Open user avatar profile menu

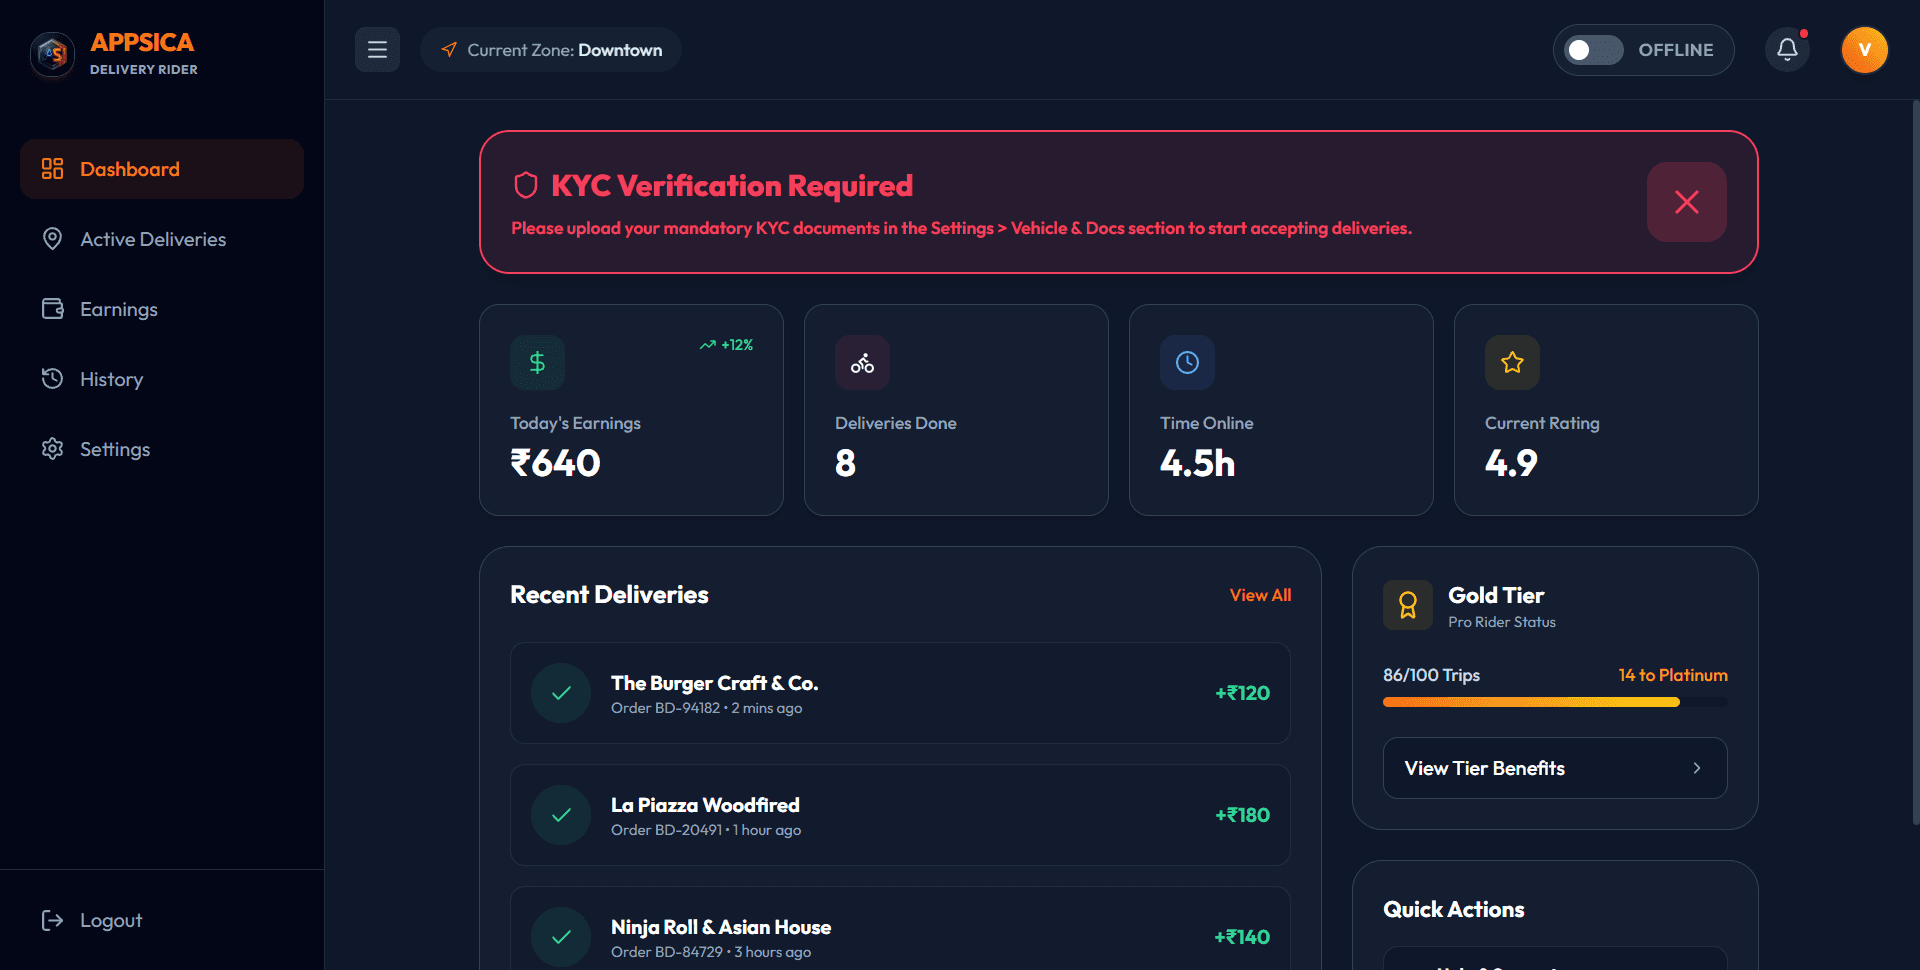pos(1864,50)
